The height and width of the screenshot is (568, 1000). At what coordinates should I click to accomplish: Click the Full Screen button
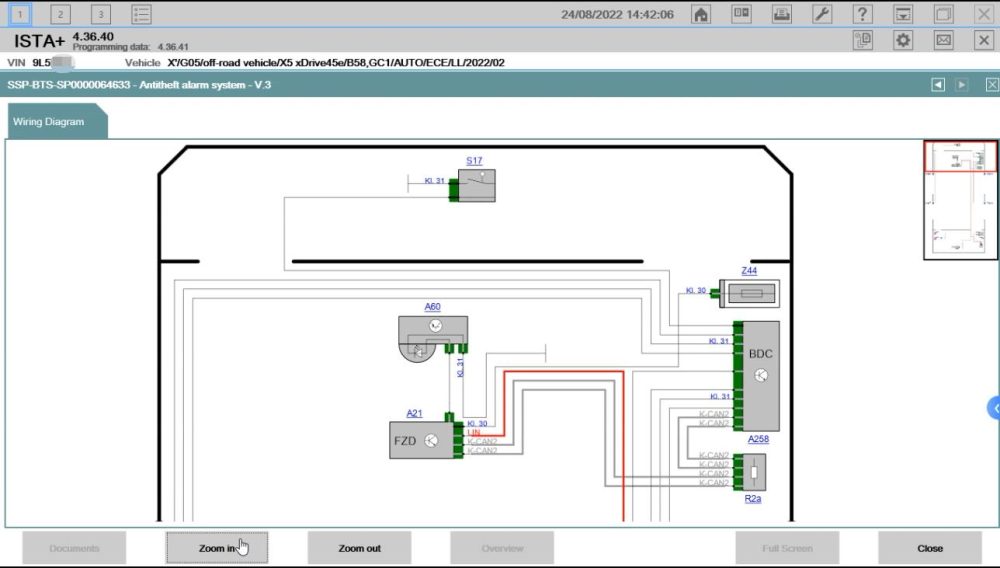click(x=787, y=548)
